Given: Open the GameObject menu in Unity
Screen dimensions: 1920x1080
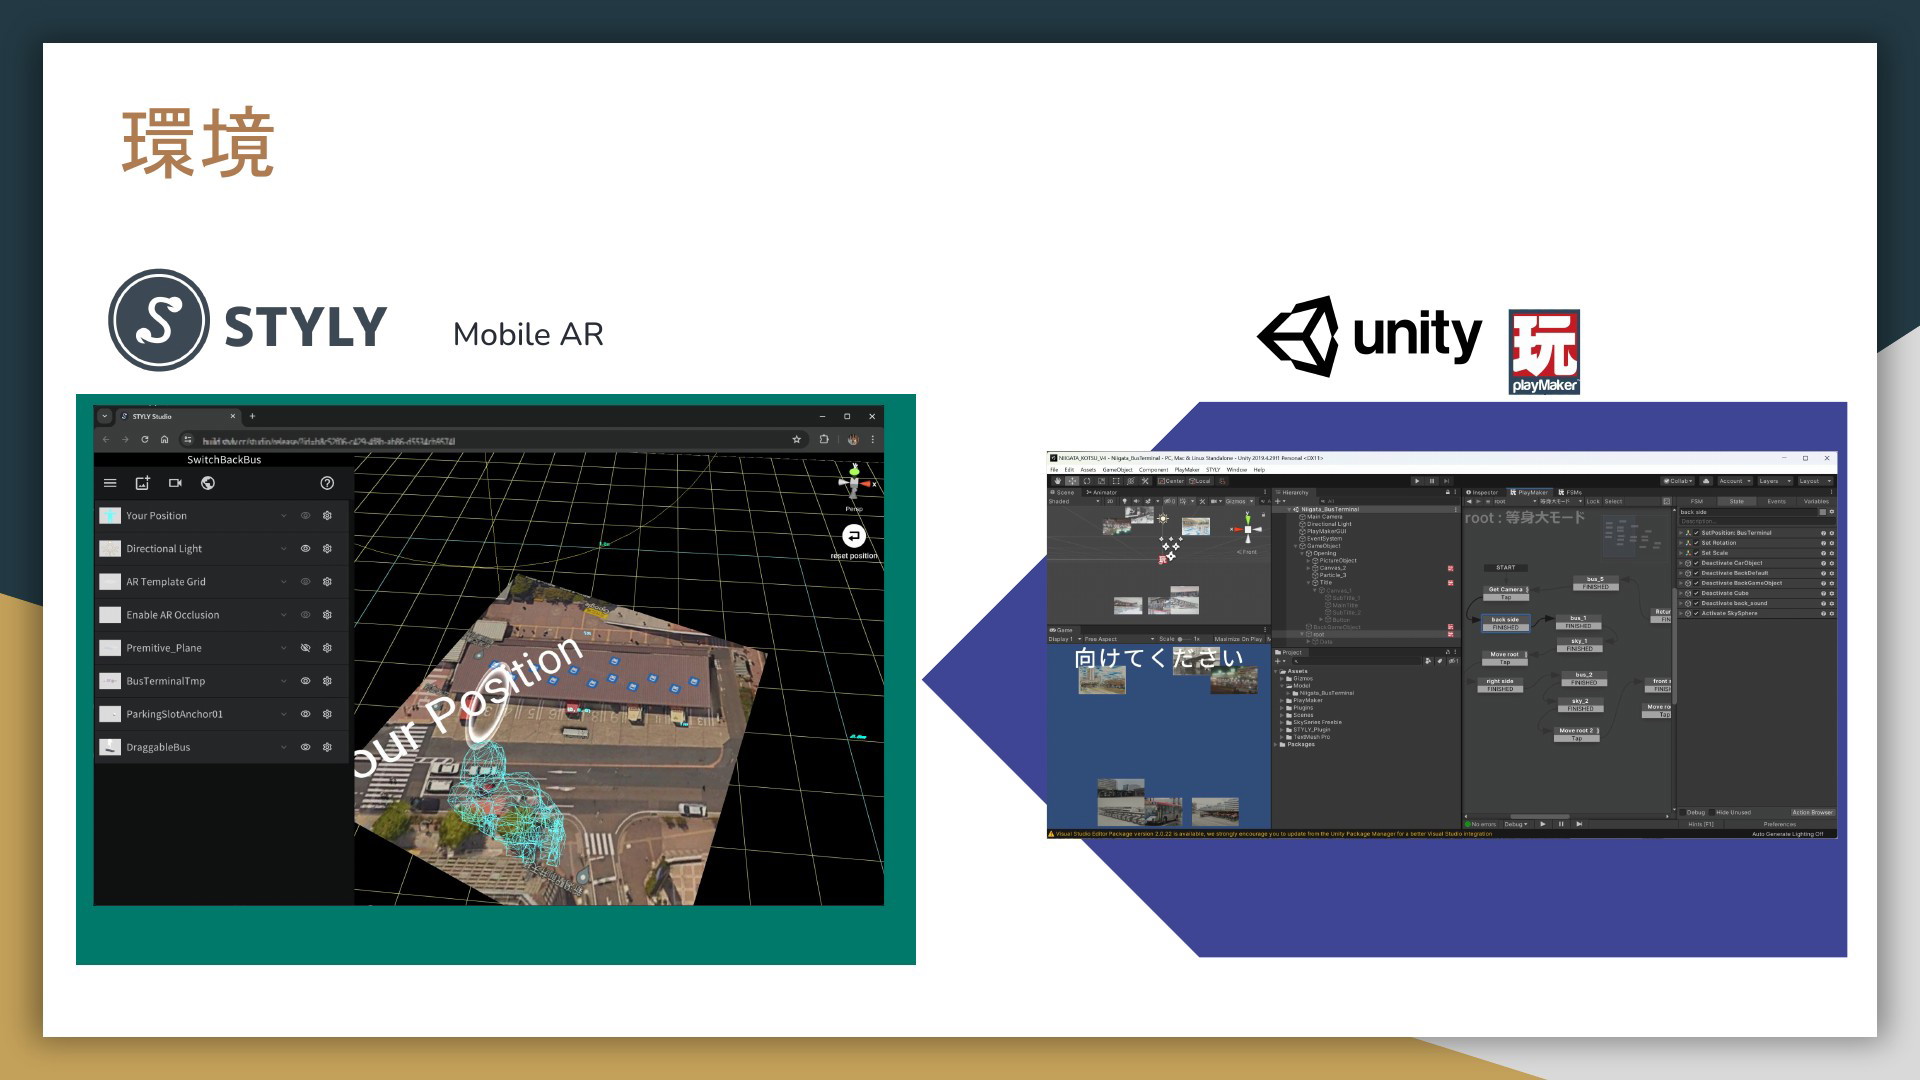Looking at the screenshot, I should click(x=1117, y=470).
